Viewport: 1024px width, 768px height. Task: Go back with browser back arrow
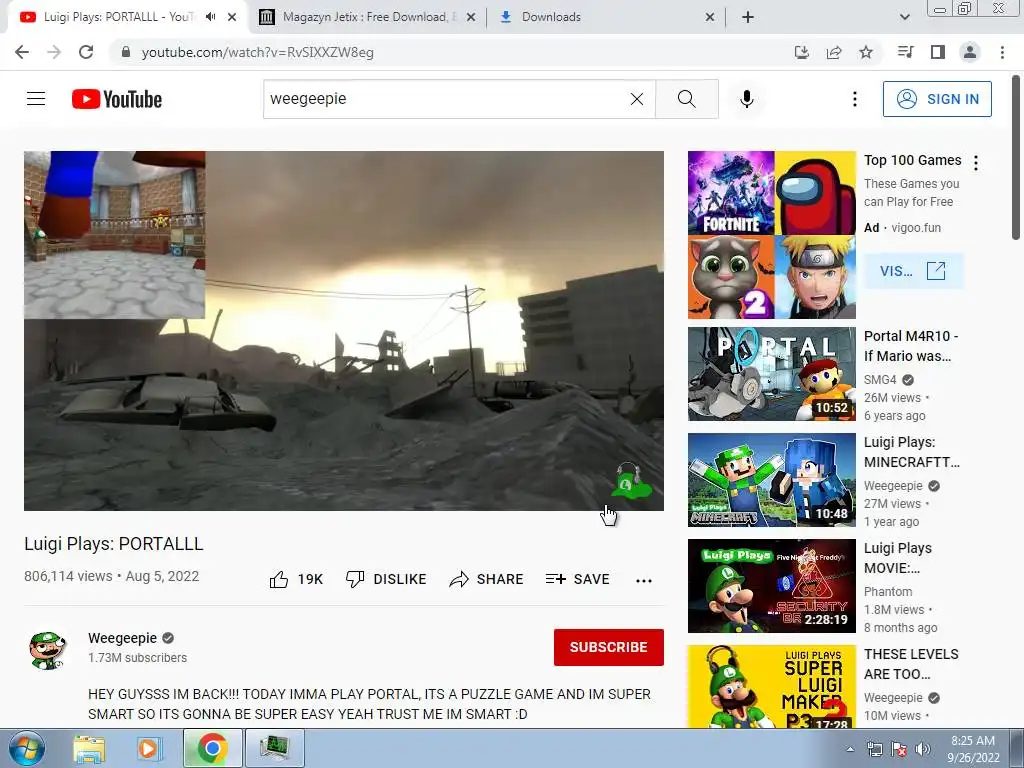22,52
